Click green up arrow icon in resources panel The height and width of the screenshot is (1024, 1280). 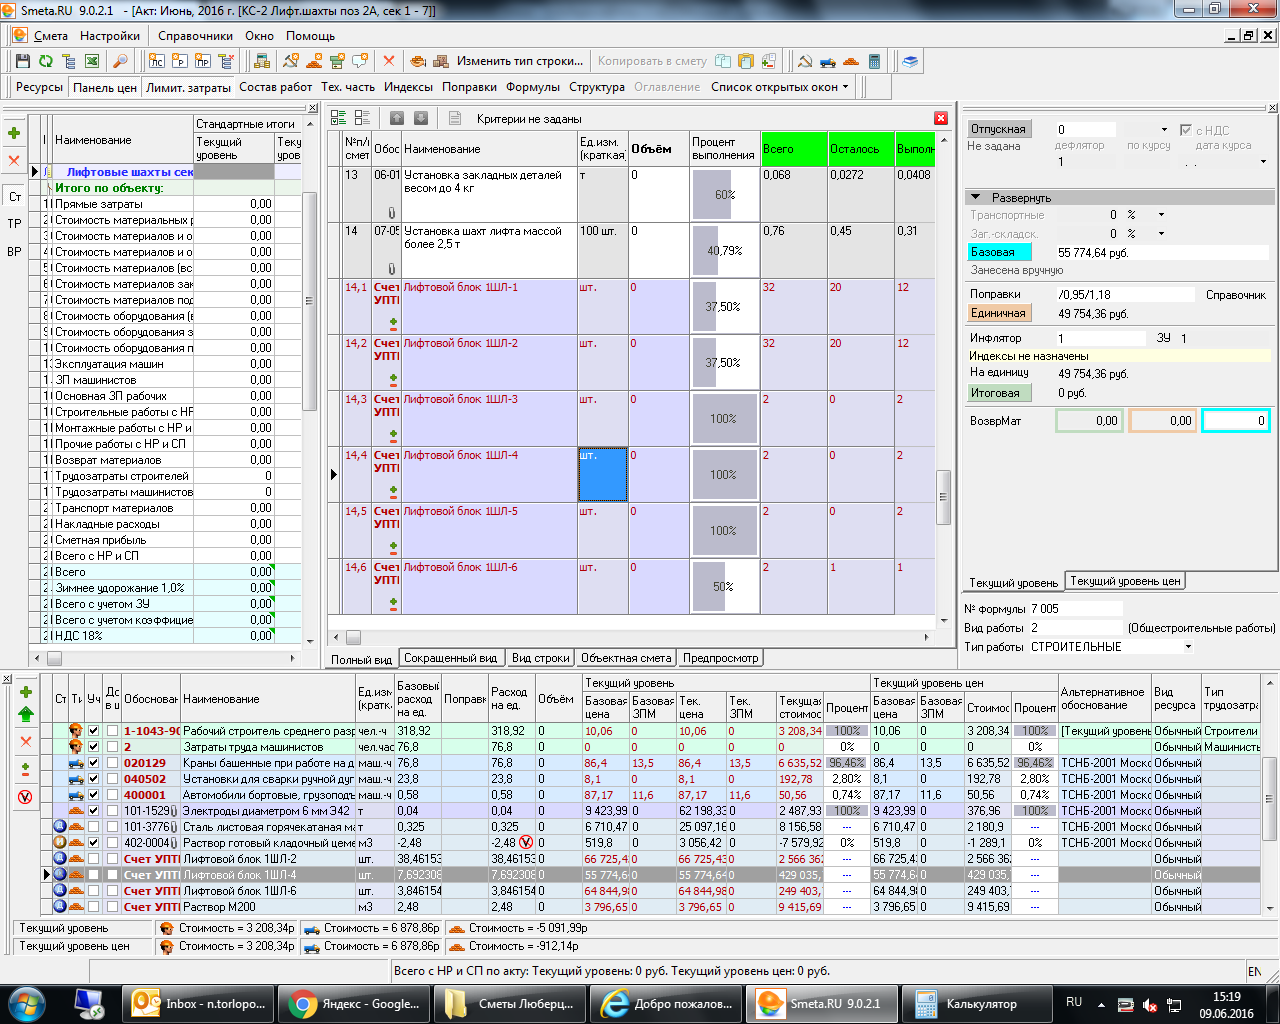(x=26, y=714)
